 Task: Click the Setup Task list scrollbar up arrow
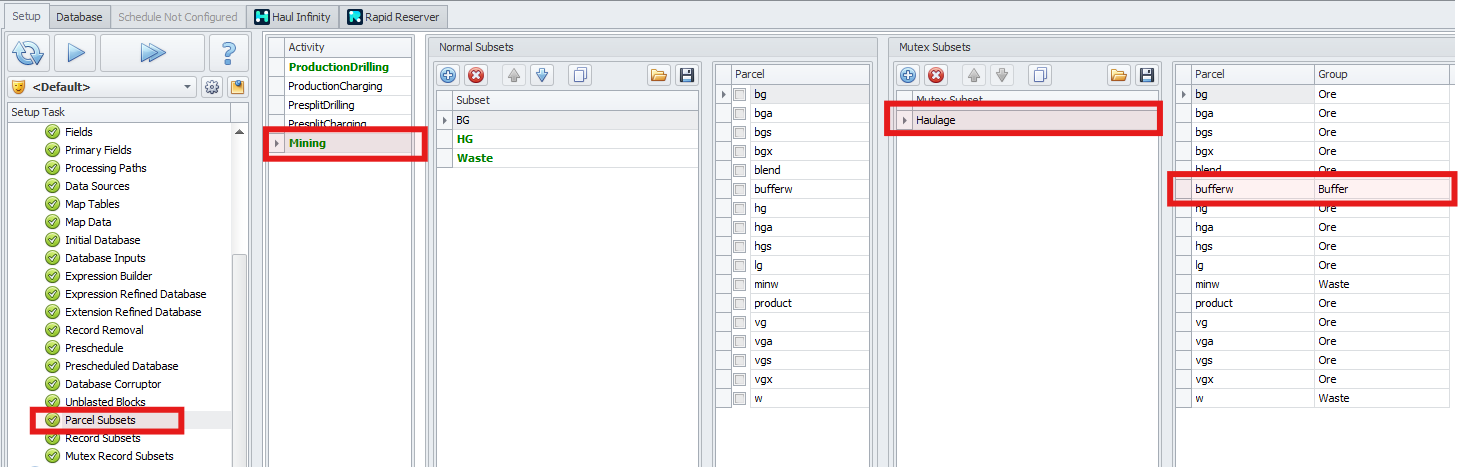pyautogui.click(x=239, y=132)
